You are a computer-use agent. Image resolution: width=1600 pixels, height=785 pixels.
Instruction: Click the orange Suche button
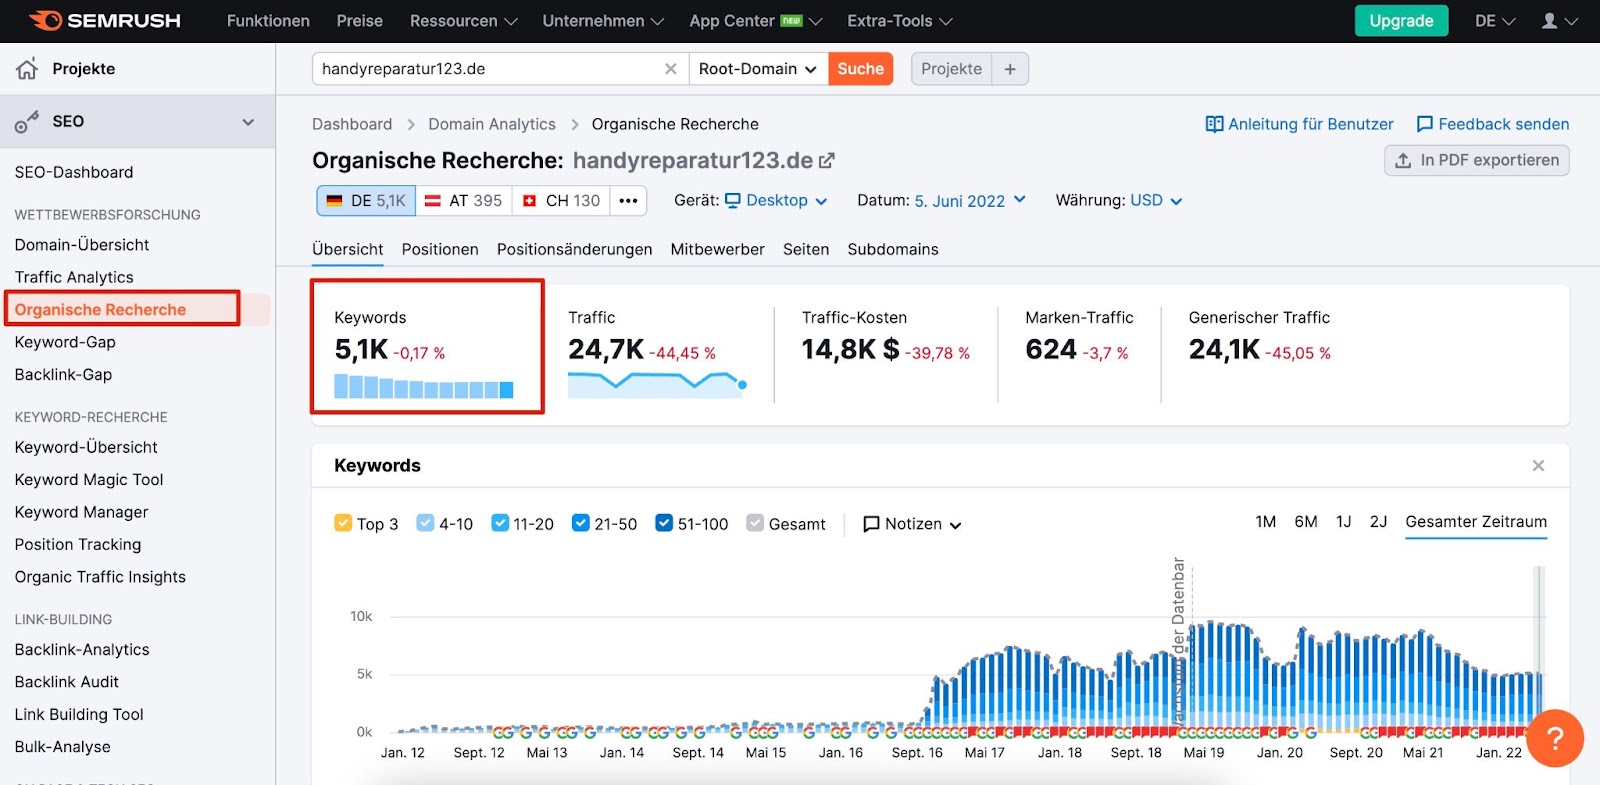(861, 69)
